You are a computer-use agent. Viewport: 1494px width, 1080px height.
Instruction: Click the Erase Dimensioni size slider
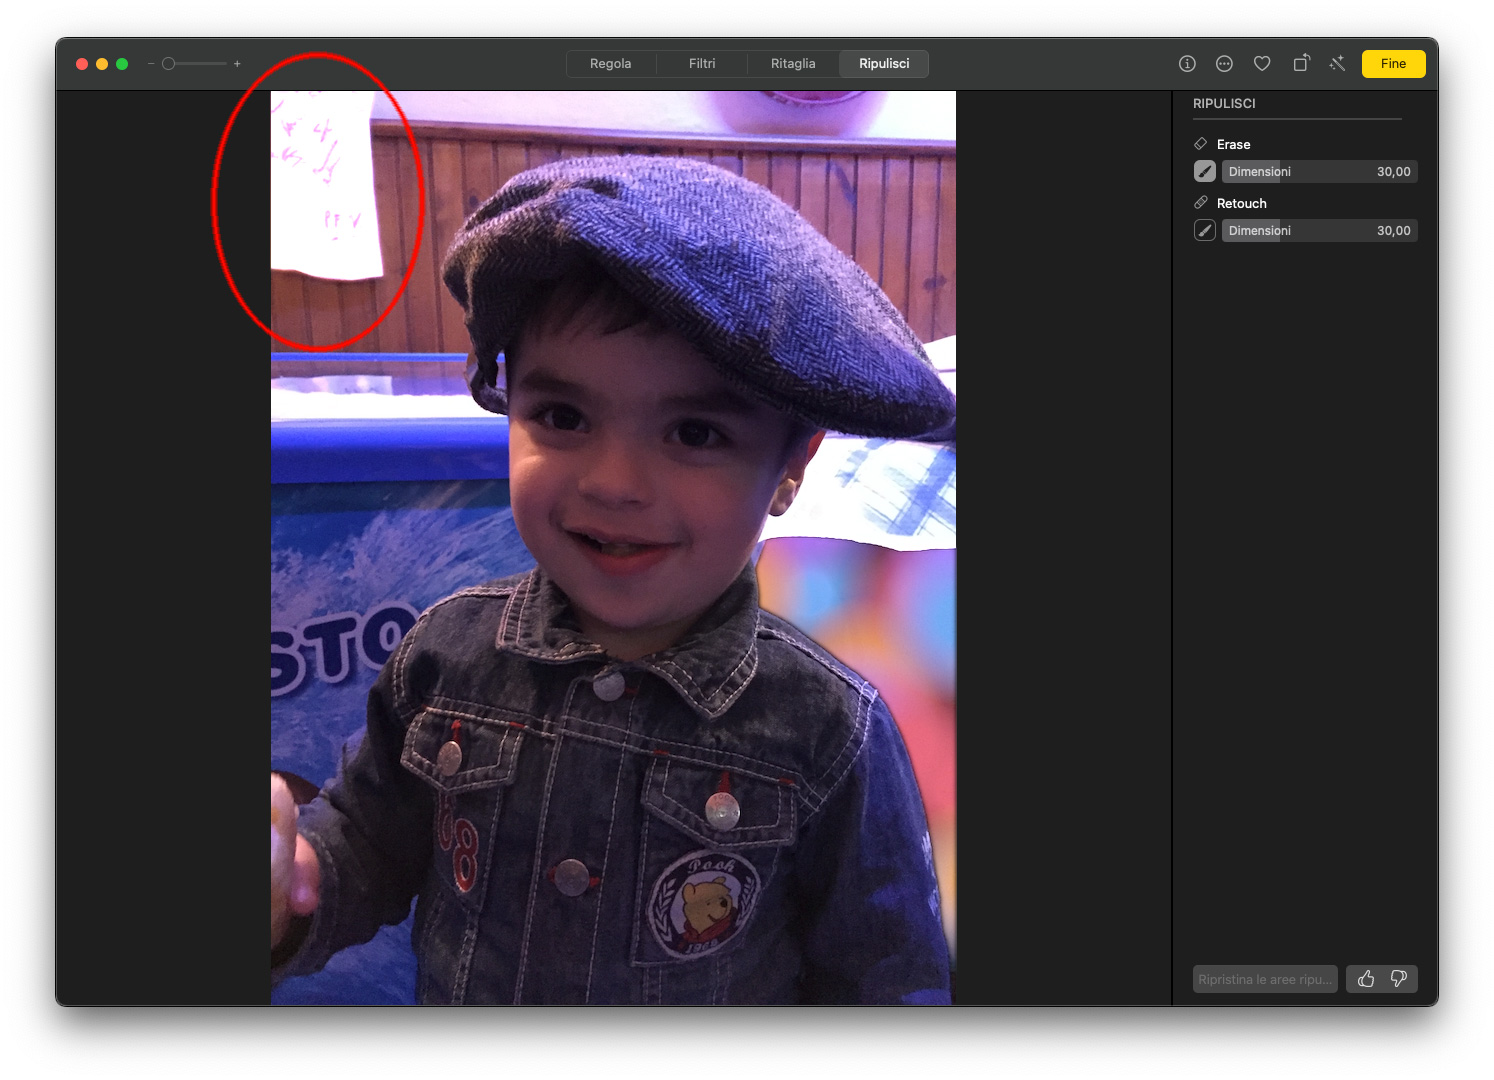(x=1319, y=172)
